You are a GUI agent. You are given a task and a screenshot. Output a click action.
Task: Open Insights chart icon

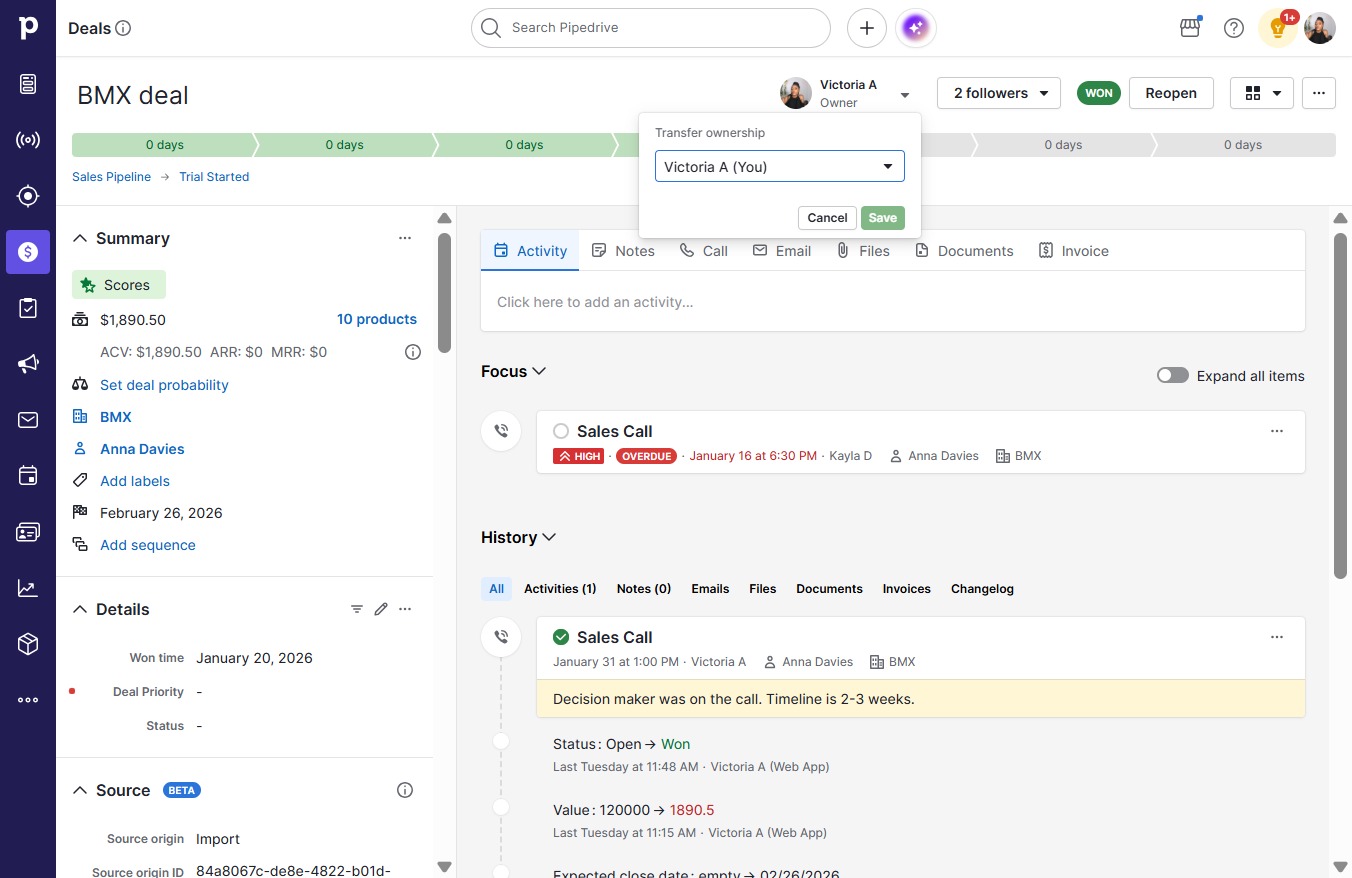tap(28, 588)
